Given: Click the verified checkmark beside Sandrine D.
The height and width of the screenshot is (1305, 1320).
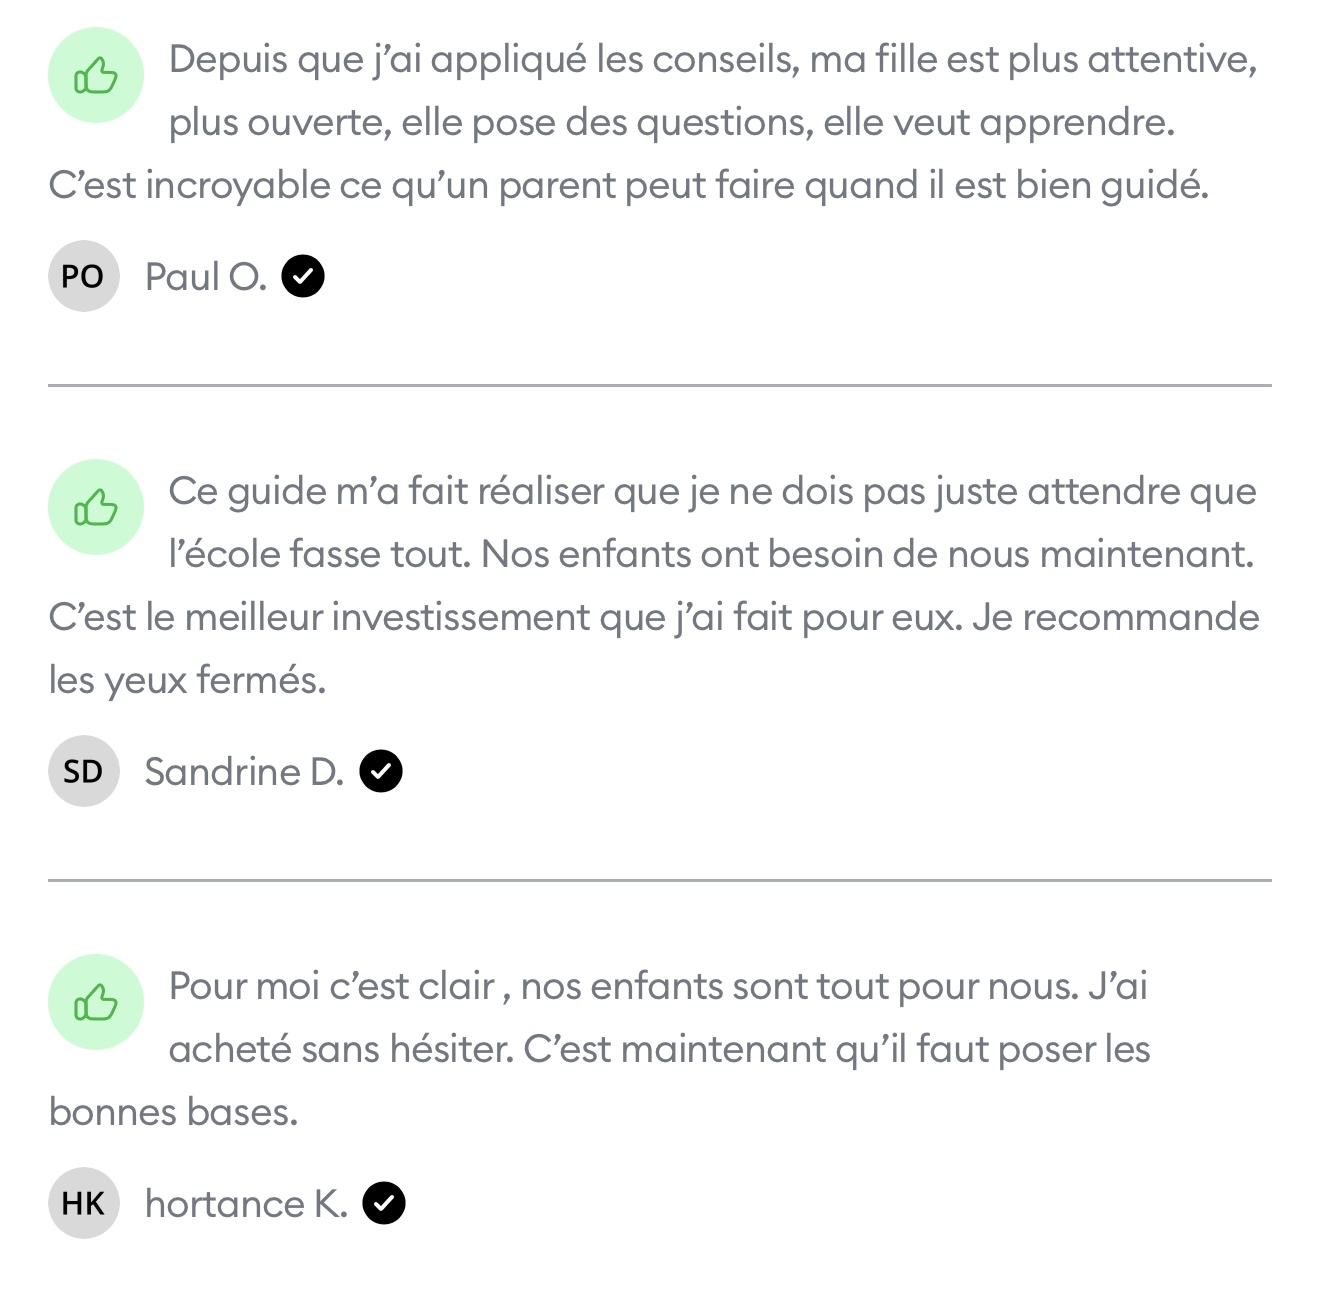Looking at the screenshot, I should click(381, 771).
